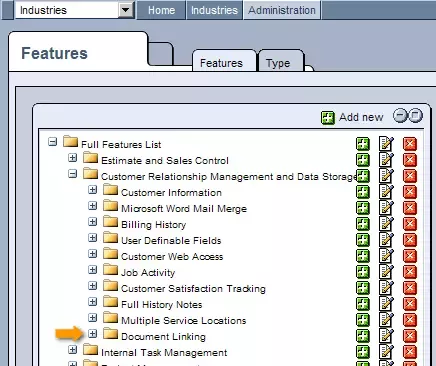Delete the User Definable Fields entry

click(x=410, y=240)
